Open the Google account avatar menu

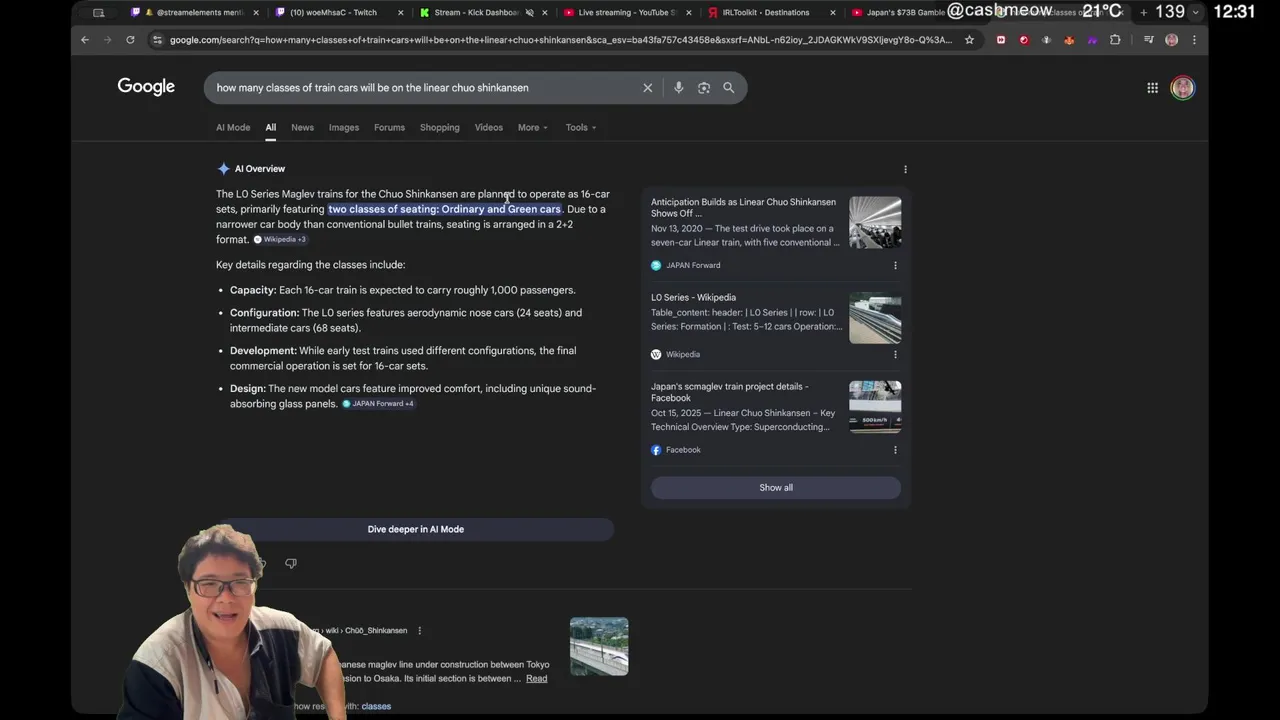pos(1183,88)
